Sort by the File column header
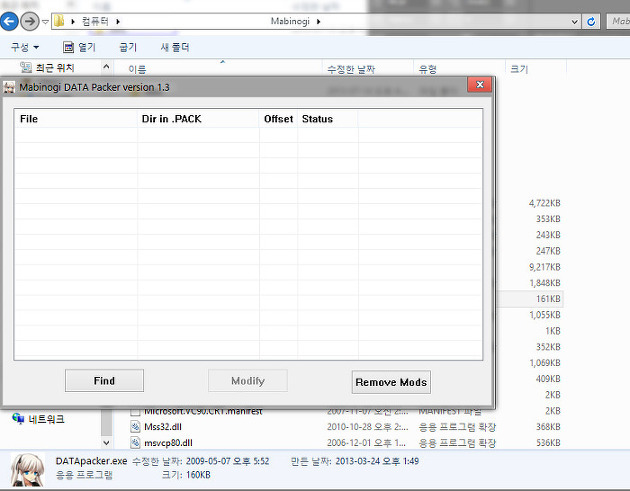This screenshot has width=630, height=491. coord(76,119)
